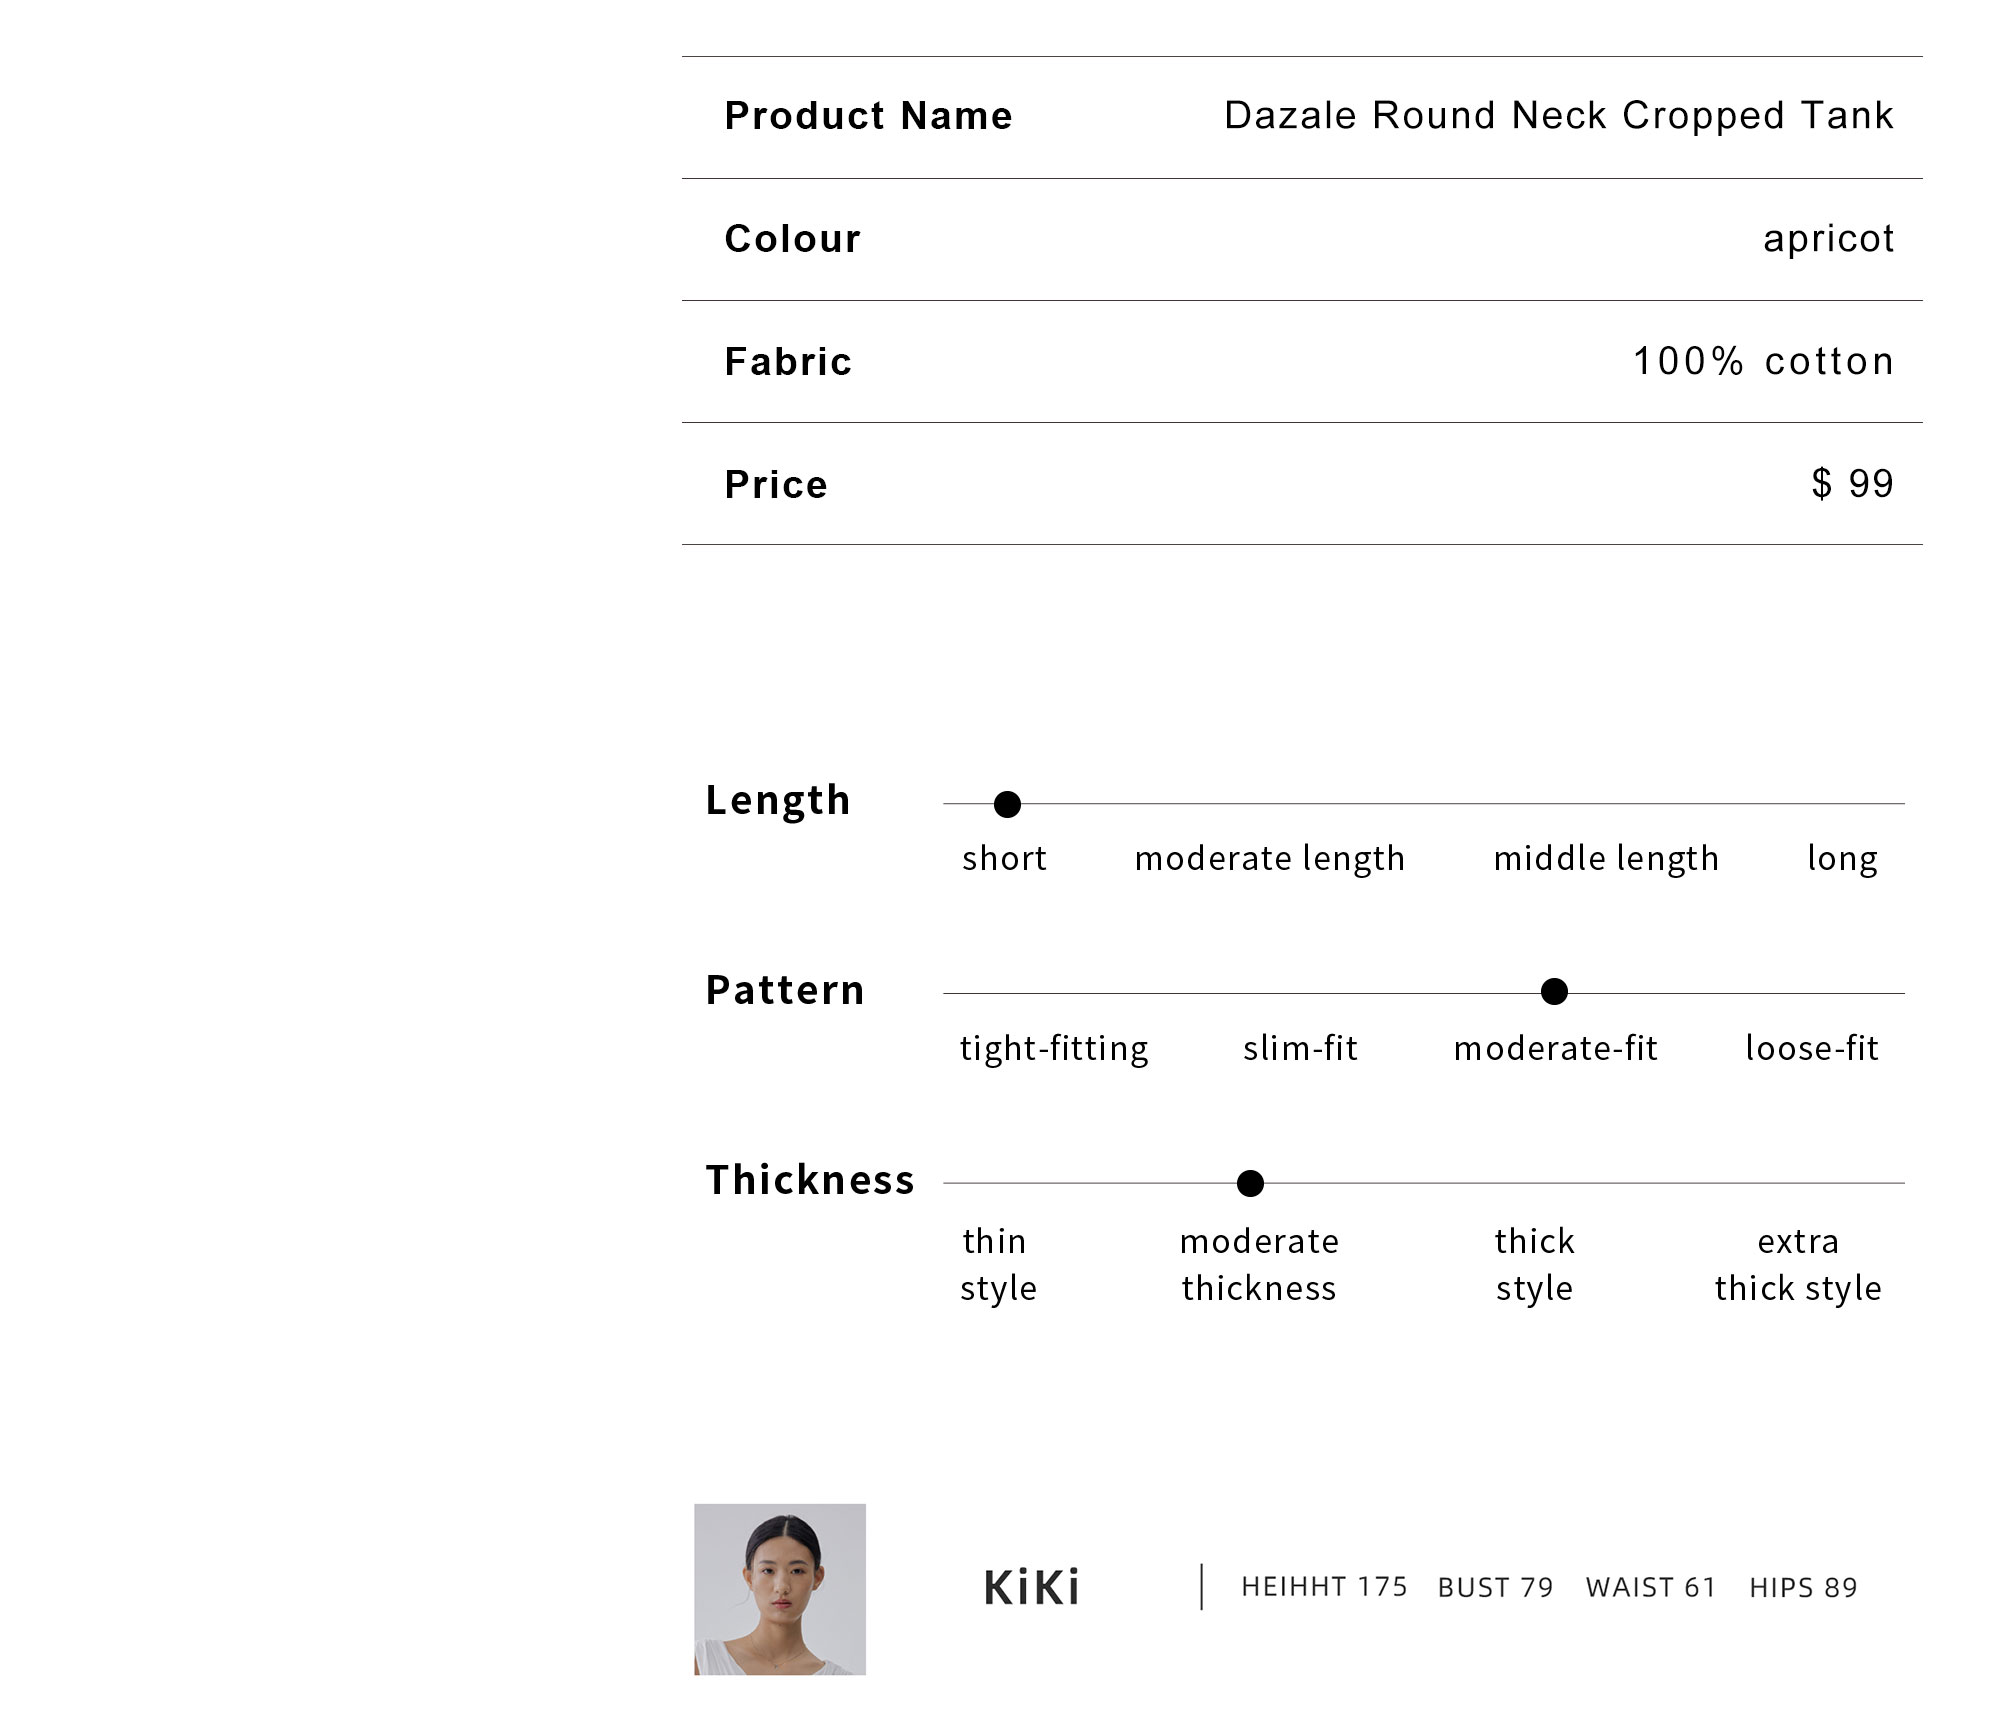This screenshot has width=2000, height=1732.
Task: Click the 'BUST 79' measurement text
Action: point(1495,1588)
